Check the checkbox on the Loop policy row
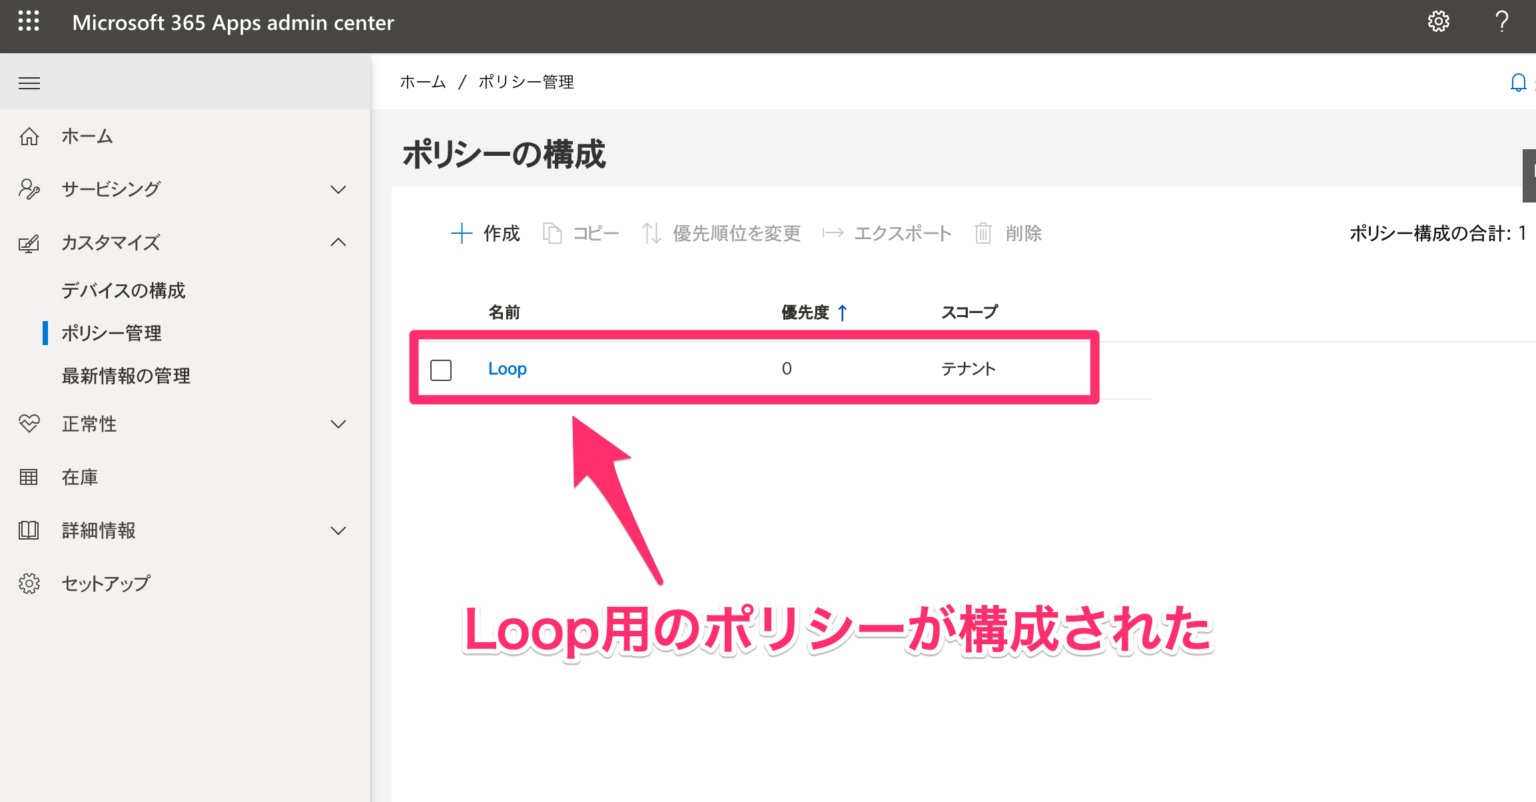Screen dimensions: 1536x802 pos(441,369)
